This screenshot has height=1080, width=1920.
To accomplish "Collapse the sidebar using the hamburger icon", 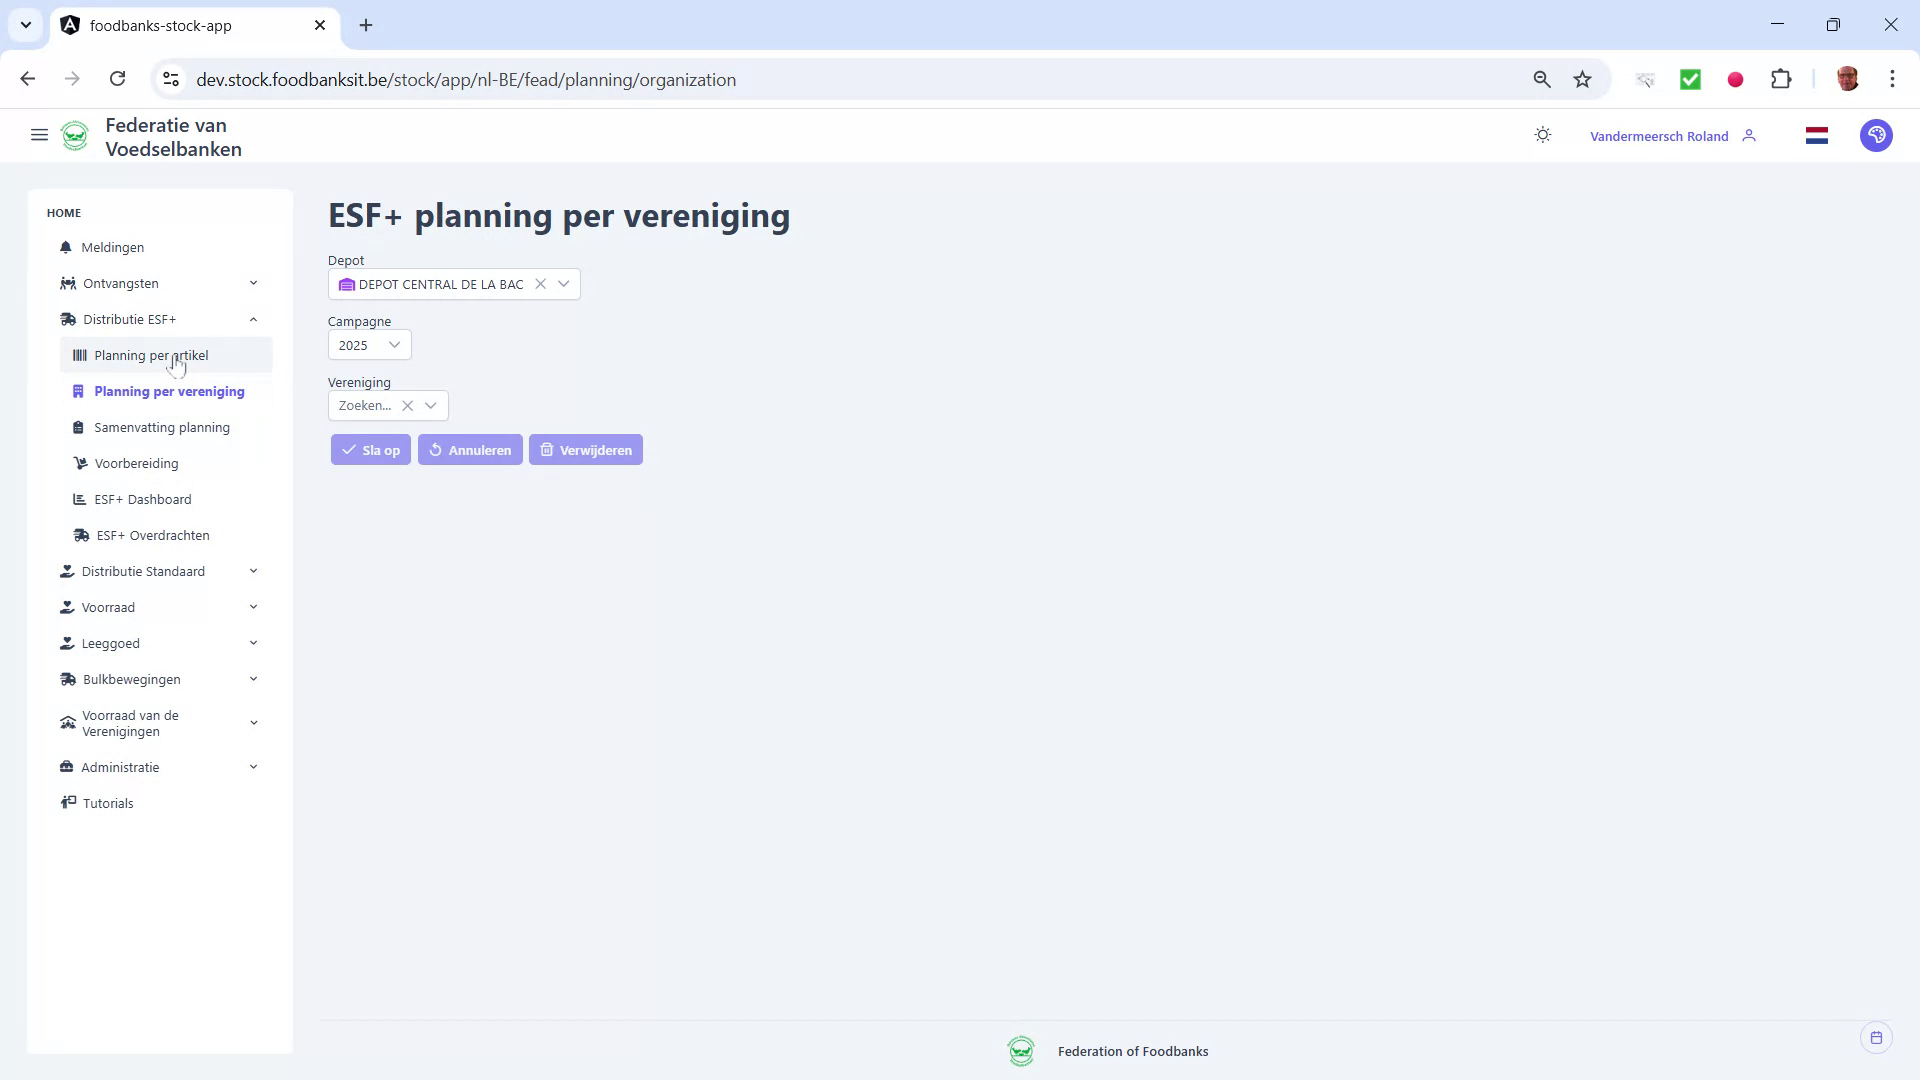I will 39,135.
